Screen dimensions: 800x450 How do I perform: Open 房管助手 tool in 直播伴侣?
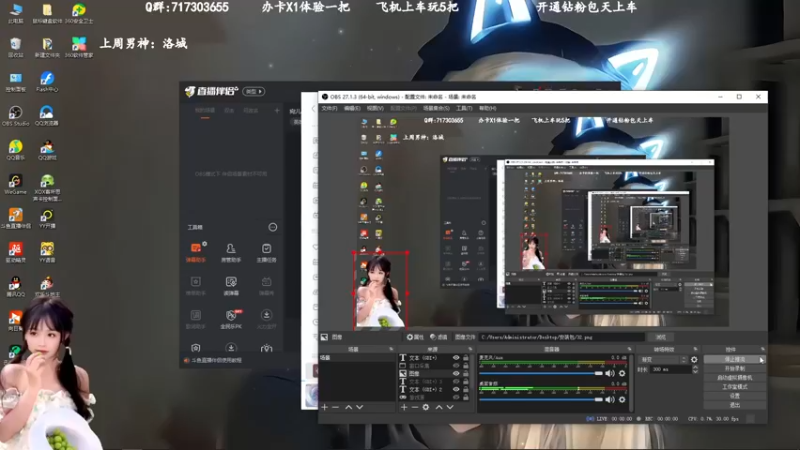pos(231,253)
